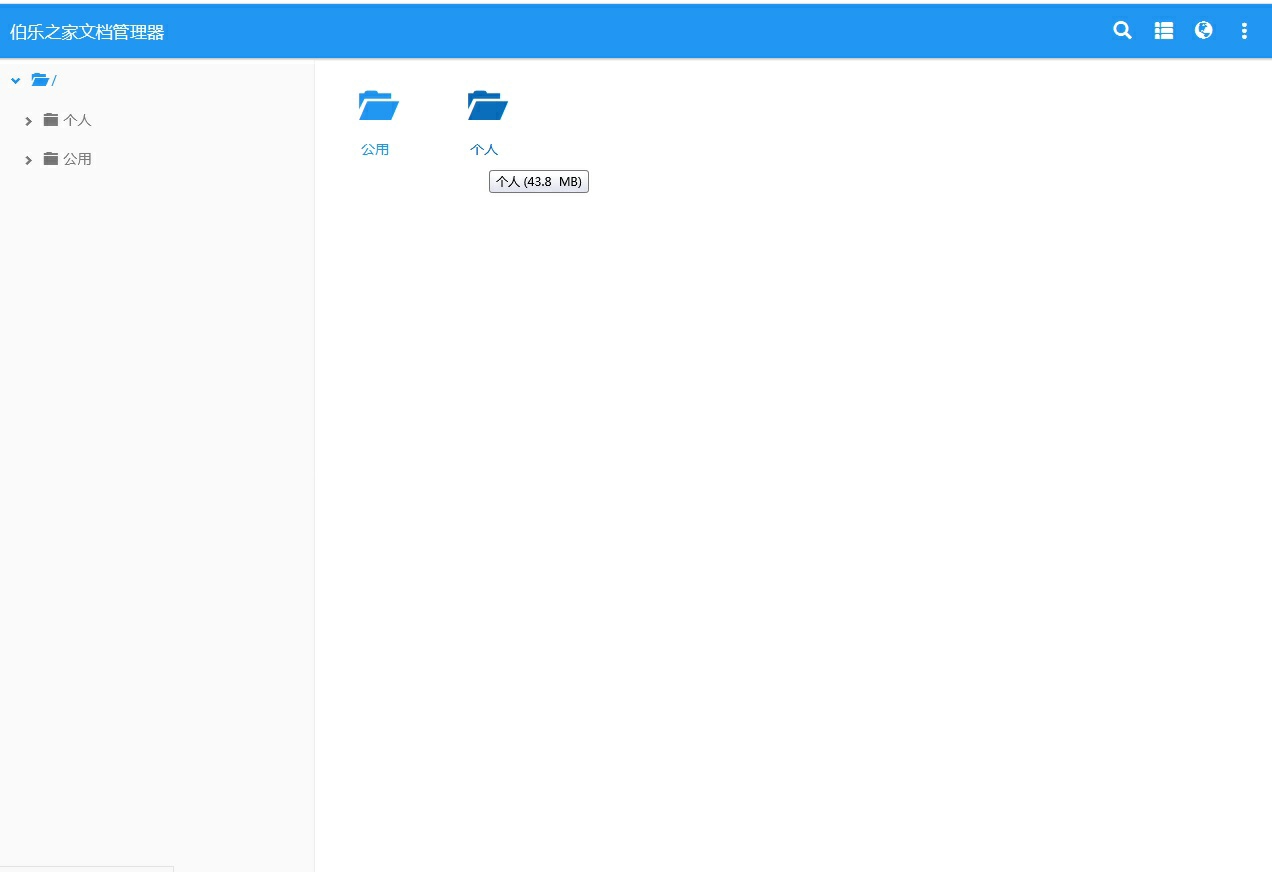This screenshot has width=1272, height=872.
Task: Click the open-folder icon of root node
Action: [x=40, y=80]
